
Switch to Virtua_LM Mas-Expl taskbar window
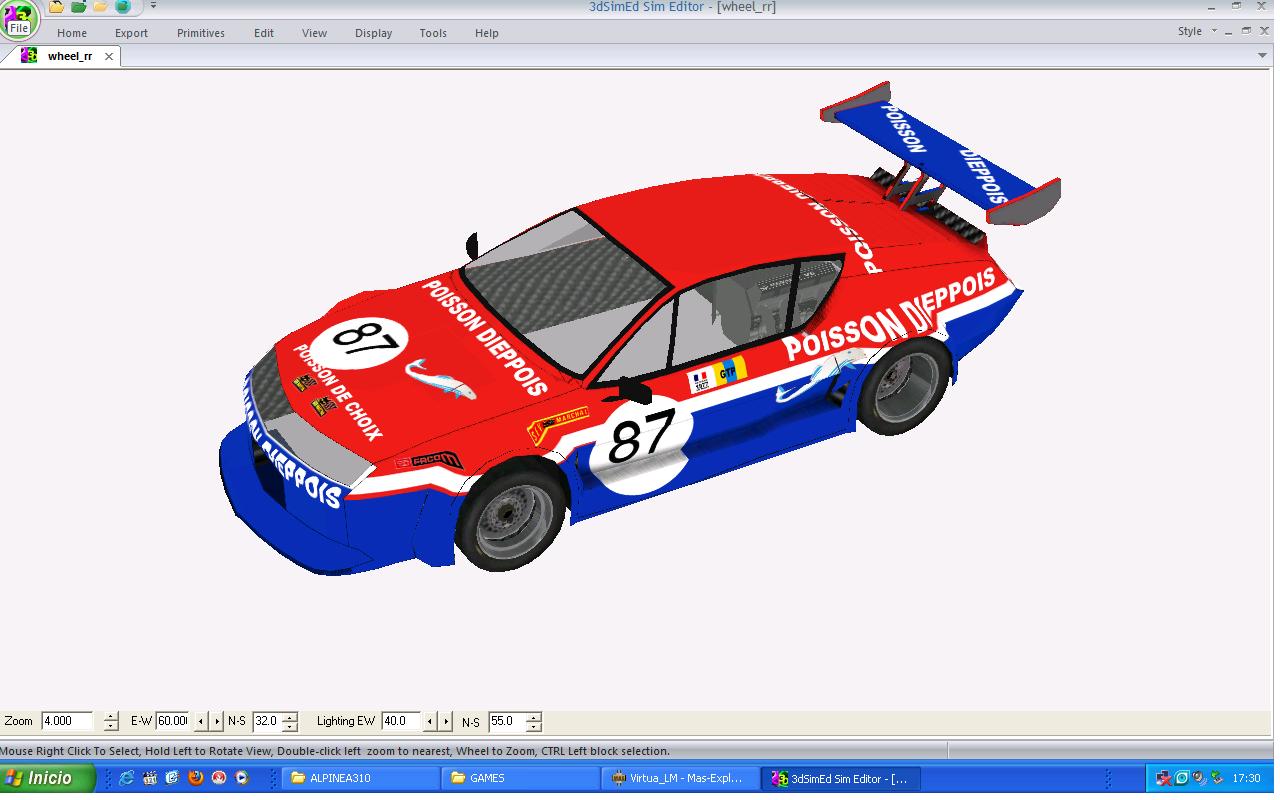pyautogui.click(x=681, y=778)
